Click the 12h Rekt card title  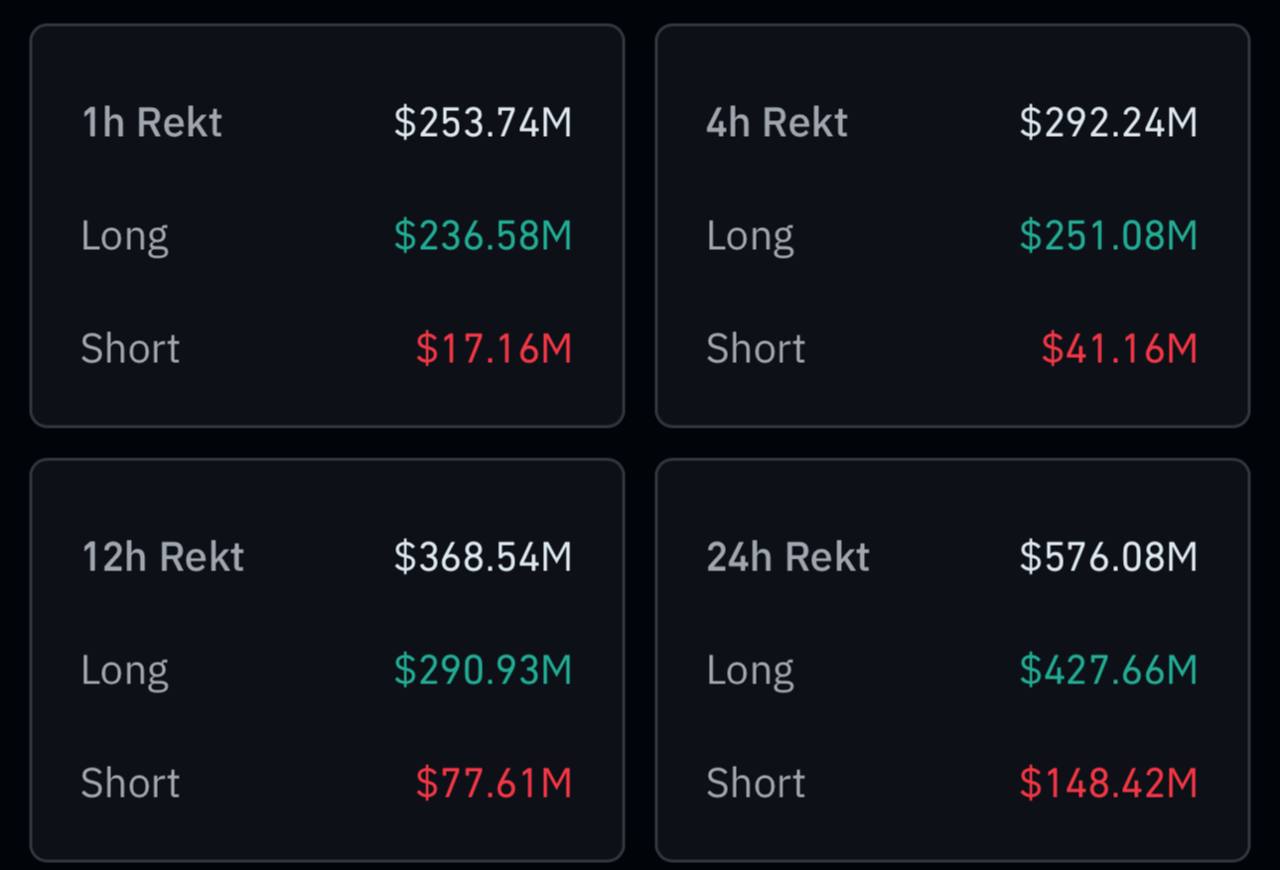pos(163,557)
